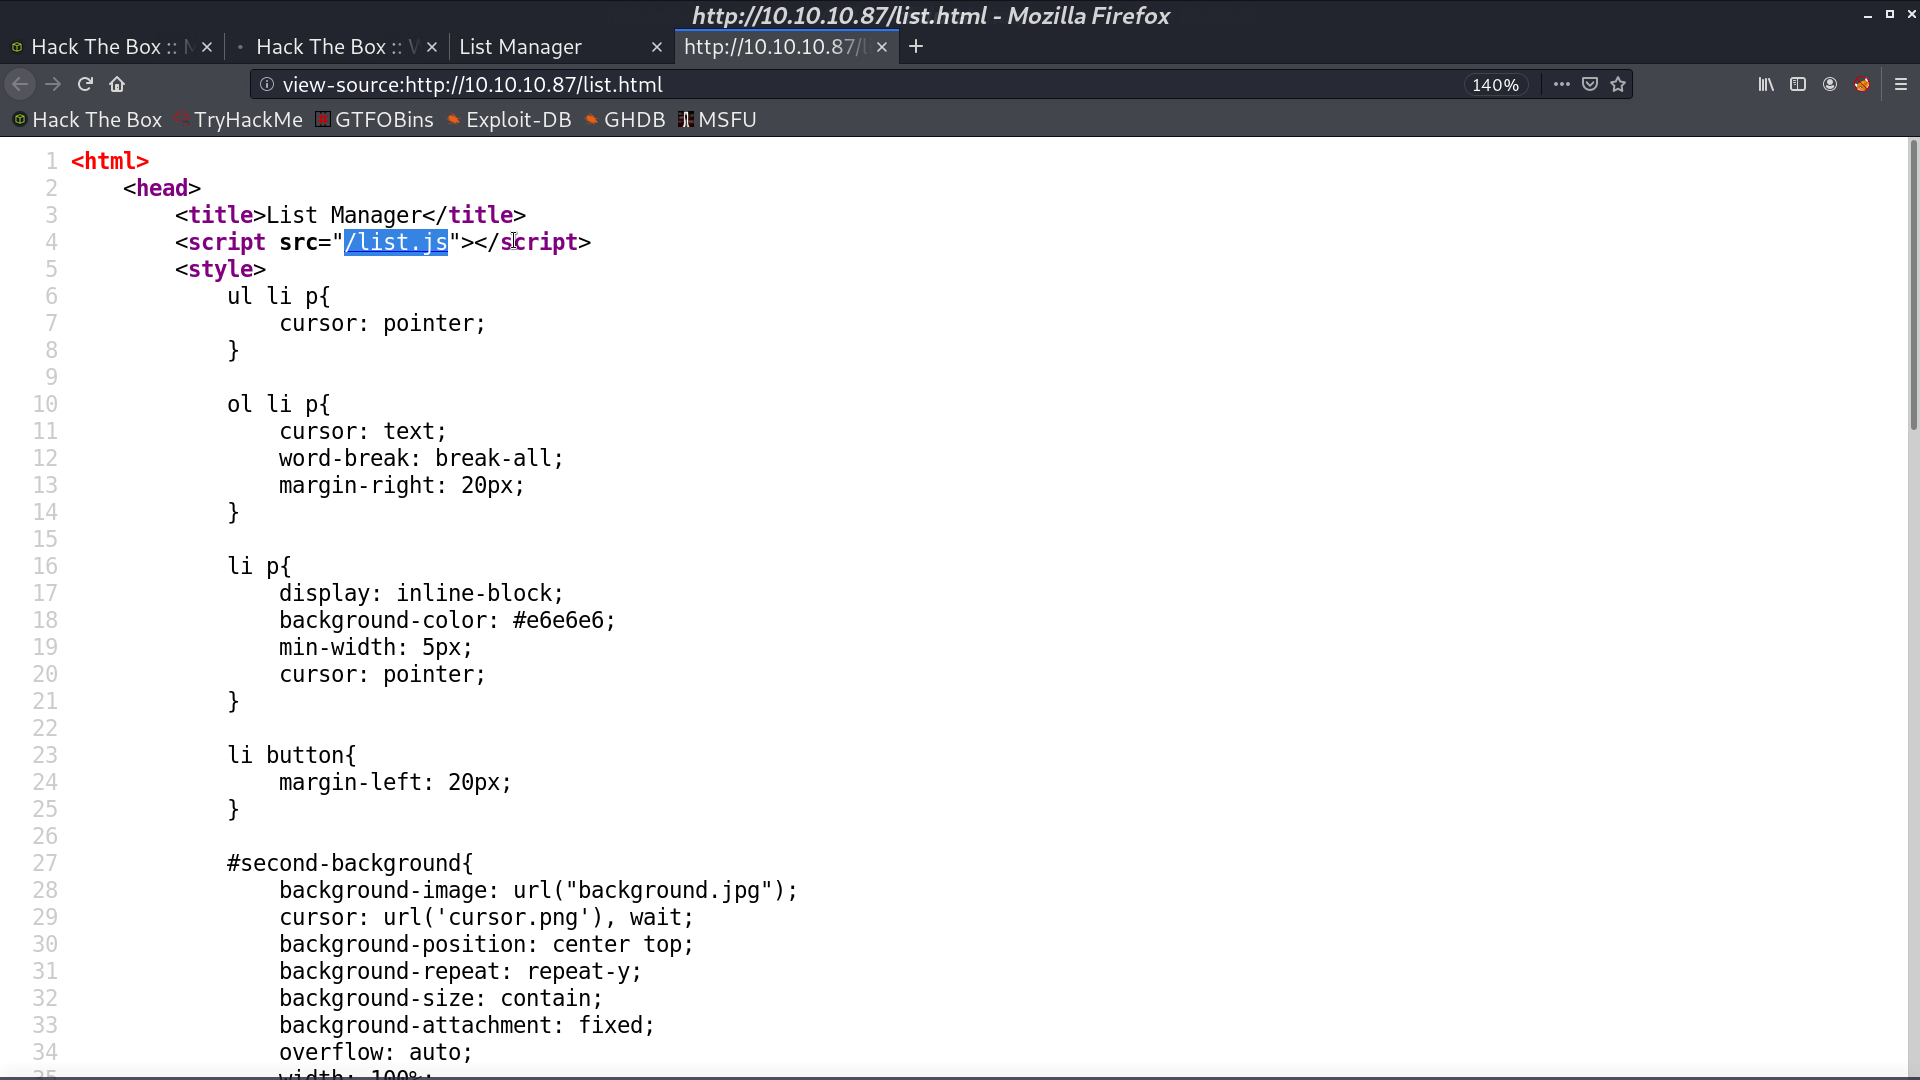Click line number 4 in source
The height and width of the screenshot is (1080, 1920).
51,242
